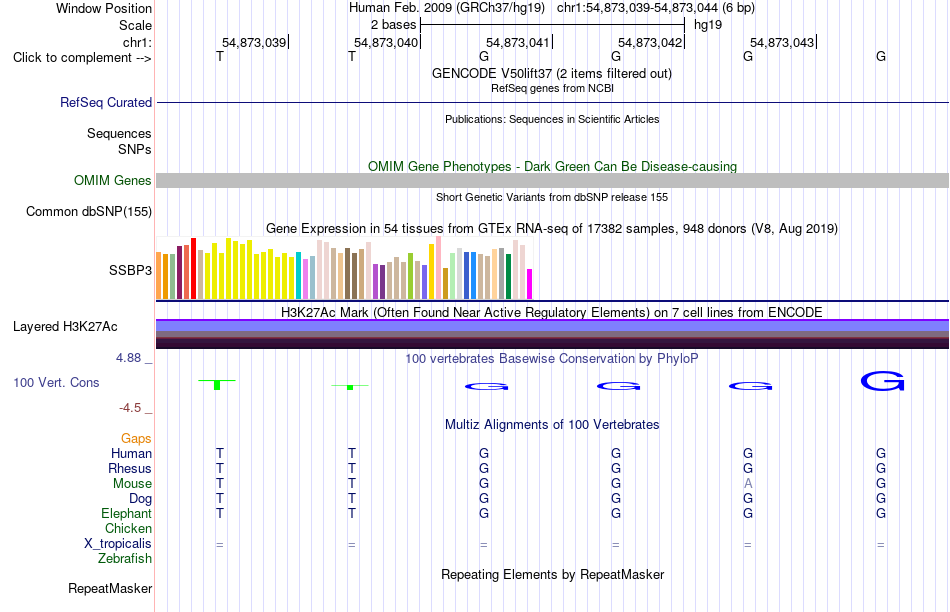Select the Chicken alignment row label
Screen dimensions: 950x612
[x=128, y=528]
